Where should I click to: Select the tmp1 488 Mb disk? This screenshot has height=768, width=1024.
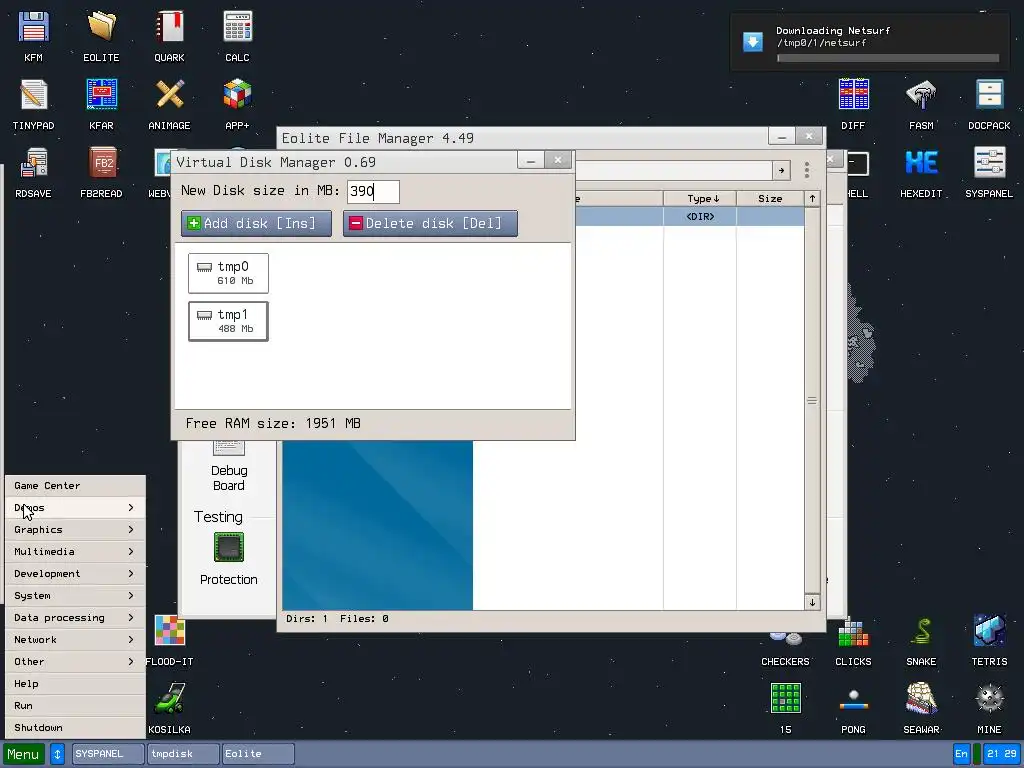[228, 321]
